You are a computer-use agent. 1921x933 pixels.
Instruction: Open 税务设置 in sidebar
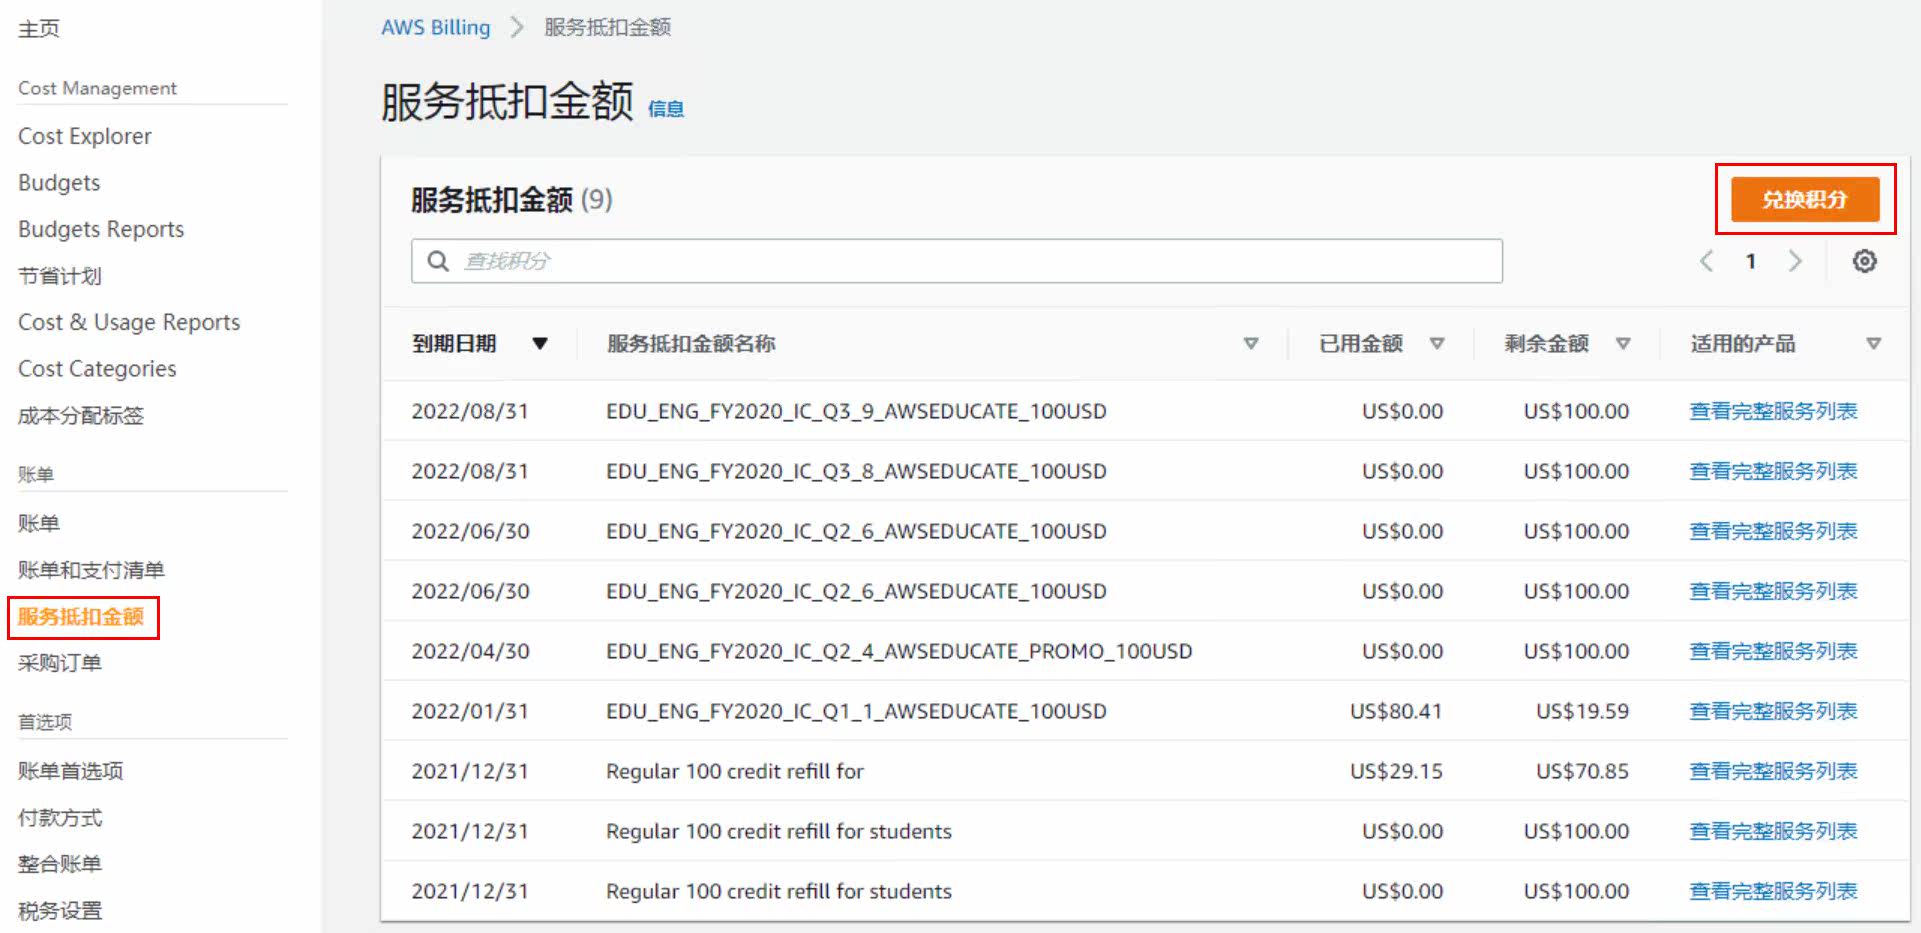tap(60, 911)
